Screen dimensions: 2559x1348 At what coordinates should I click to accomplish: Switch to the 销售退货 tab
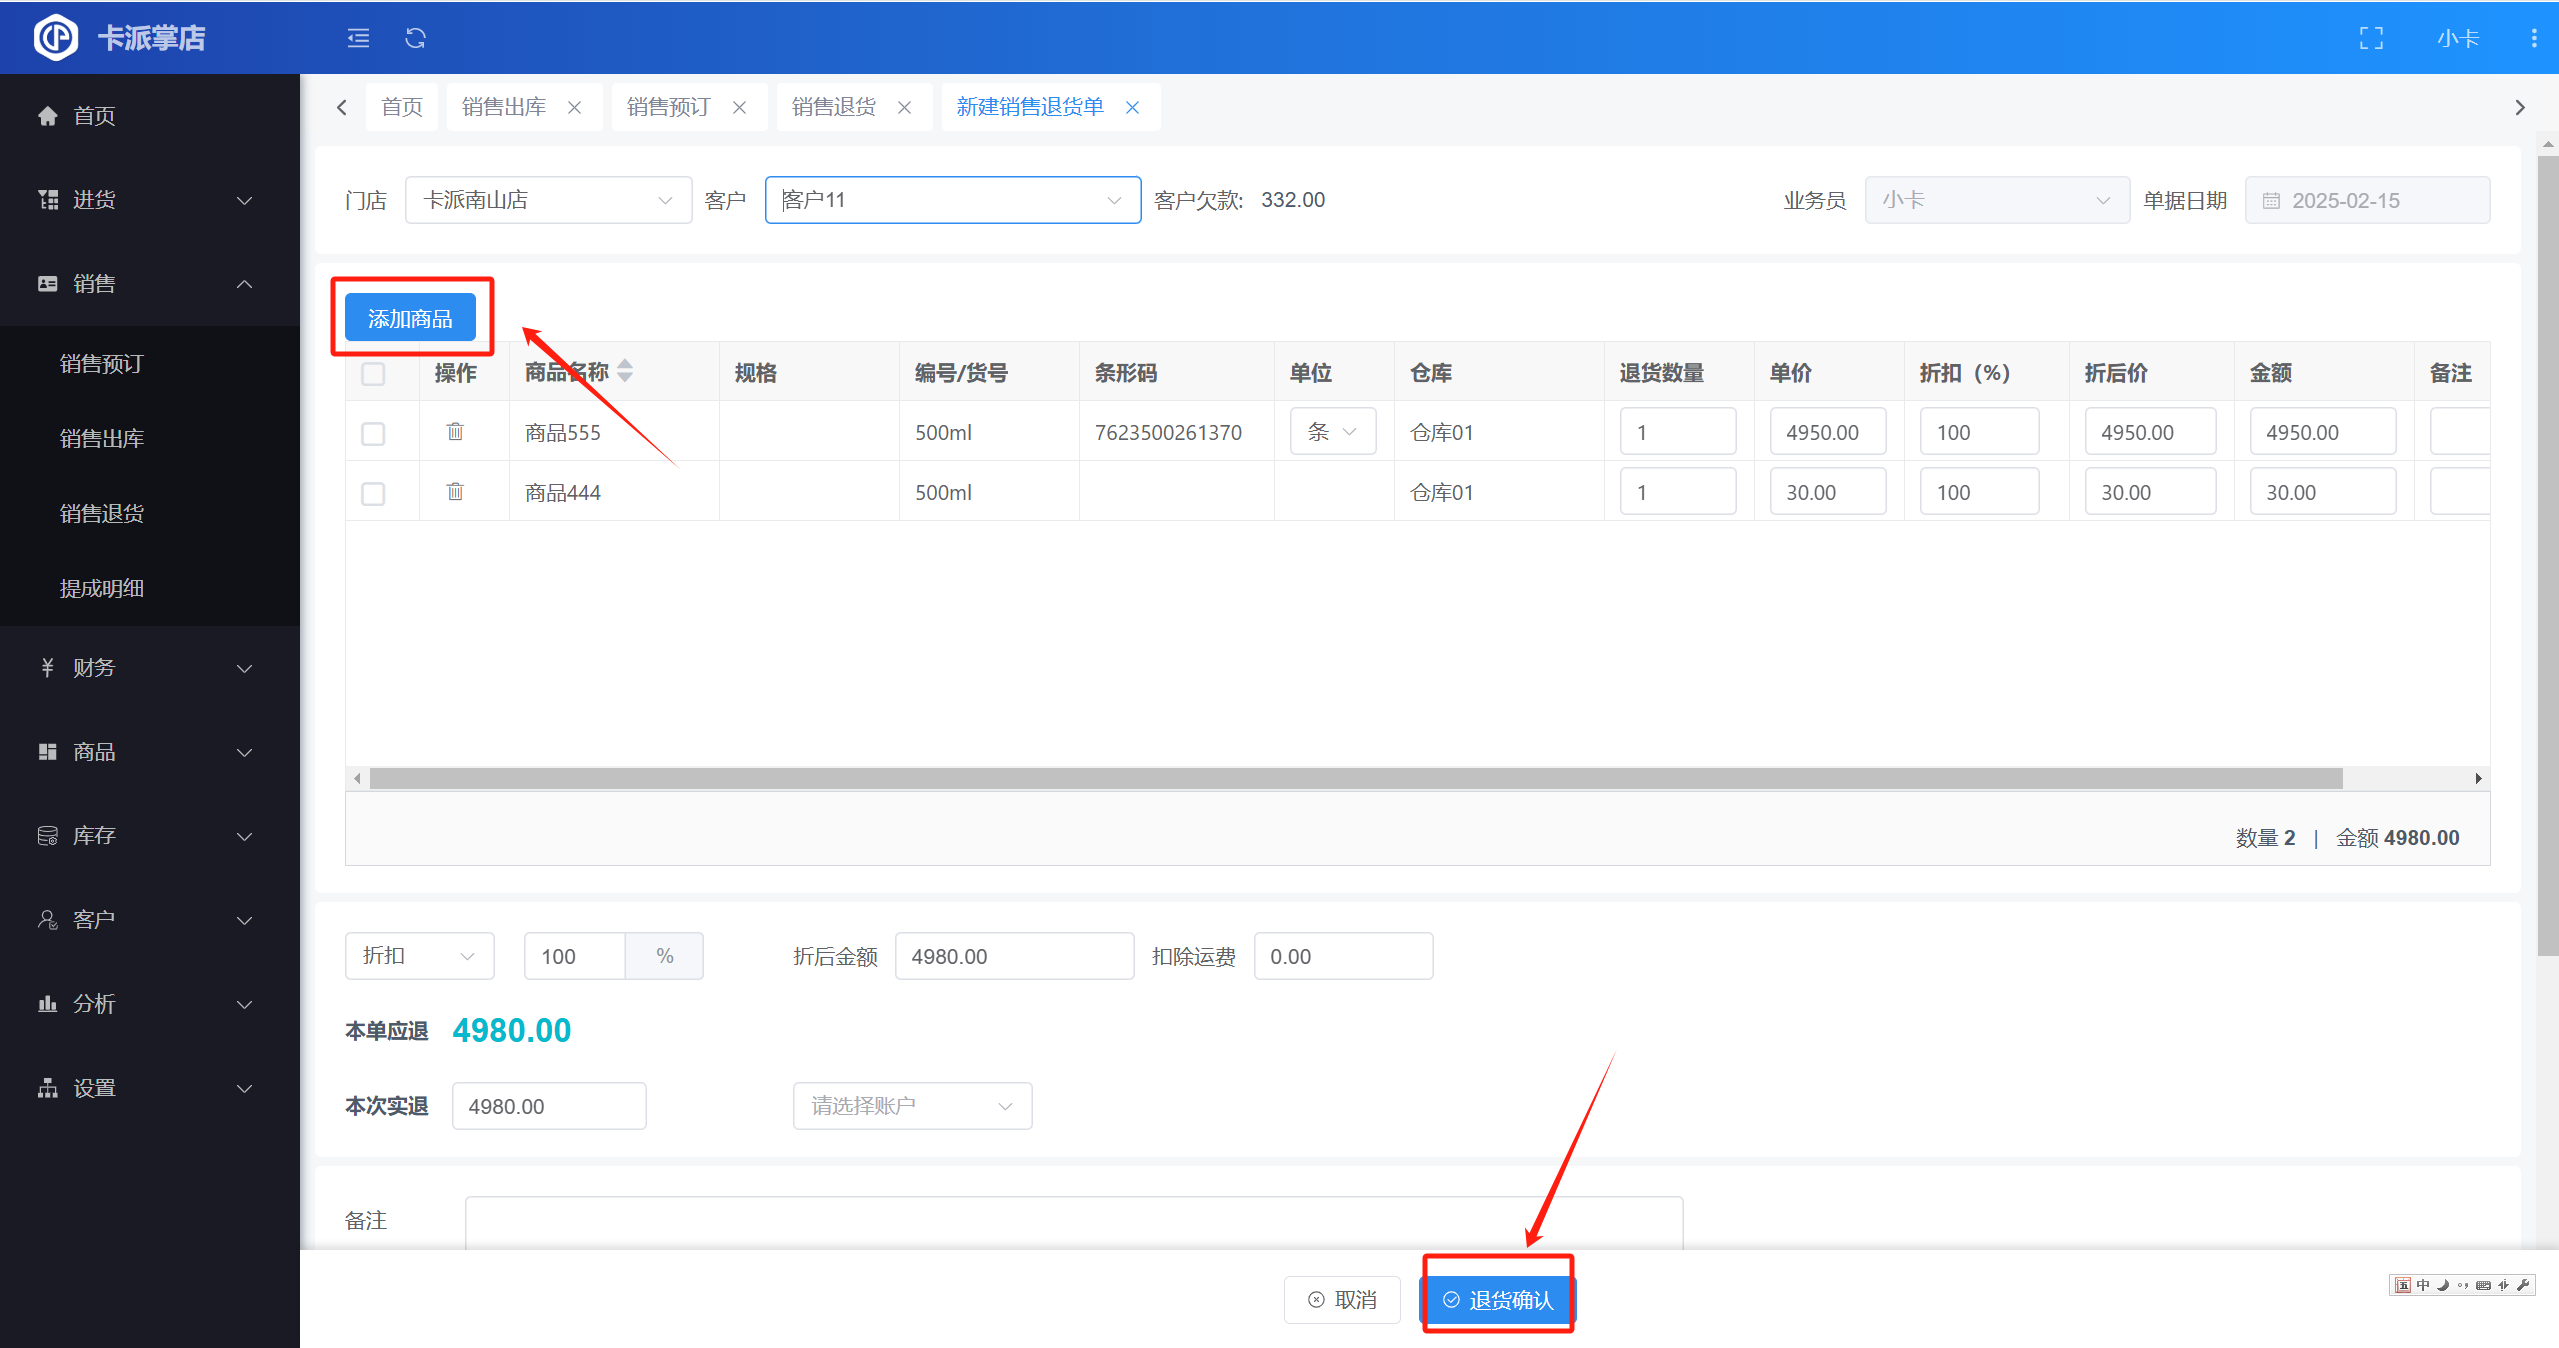tap(833, 107)
